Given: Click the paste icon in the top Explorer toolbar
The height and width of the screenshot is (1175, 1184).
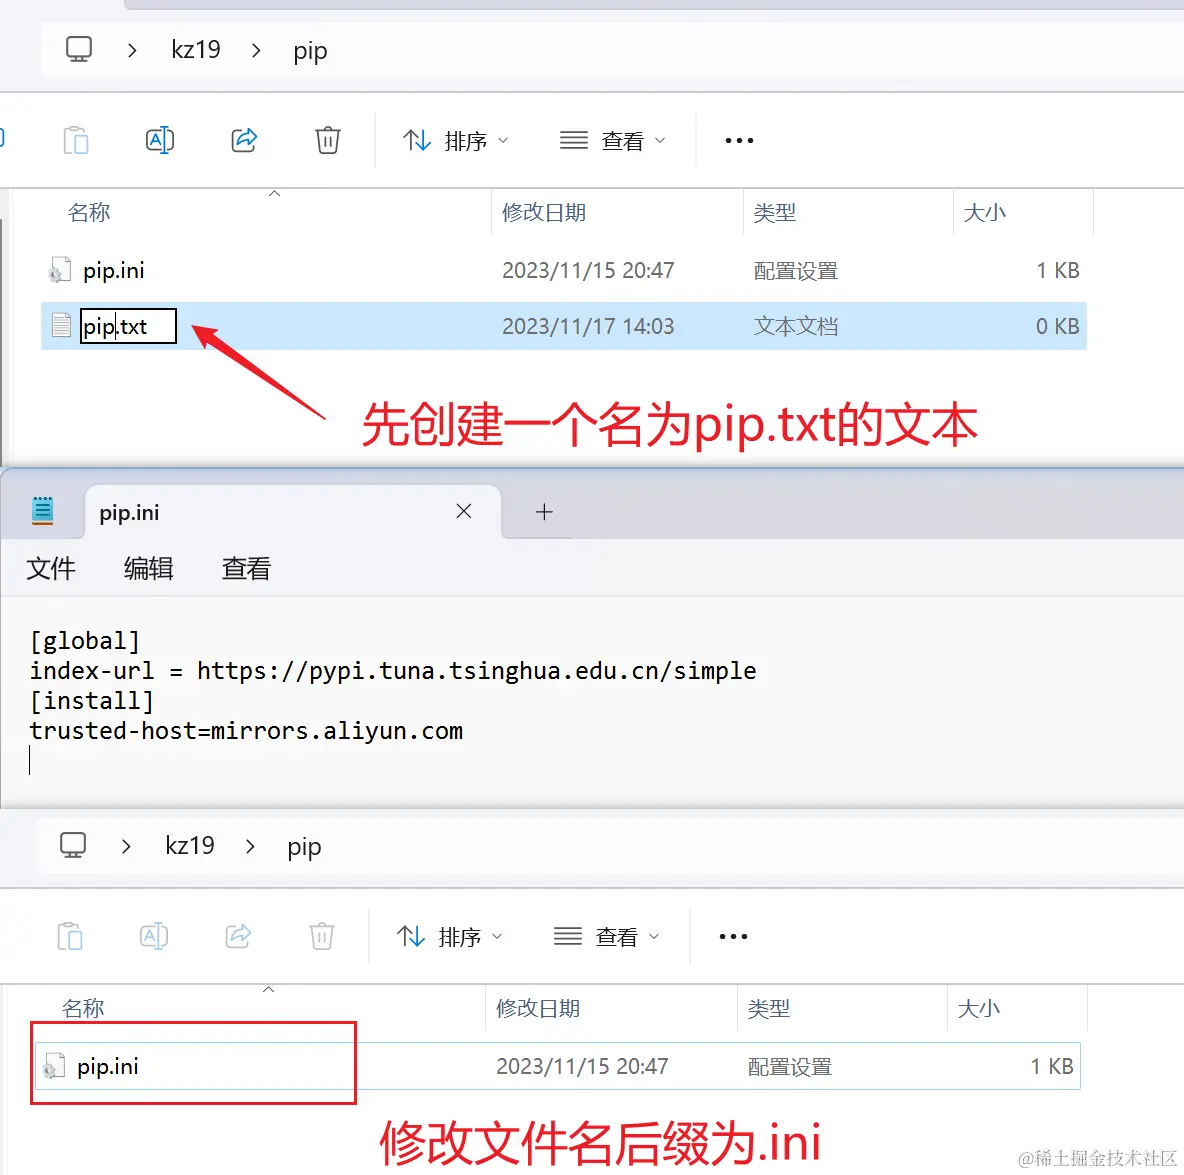Looking at the screenshot, I should [x=76, y=140].
